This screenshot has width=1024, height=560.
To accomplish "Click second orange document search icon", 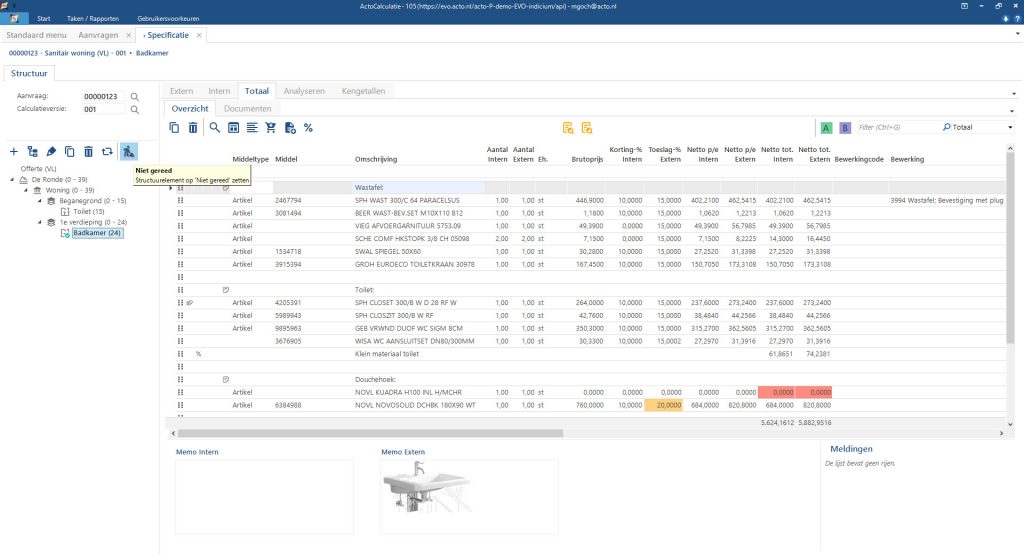I will [587, 128].
